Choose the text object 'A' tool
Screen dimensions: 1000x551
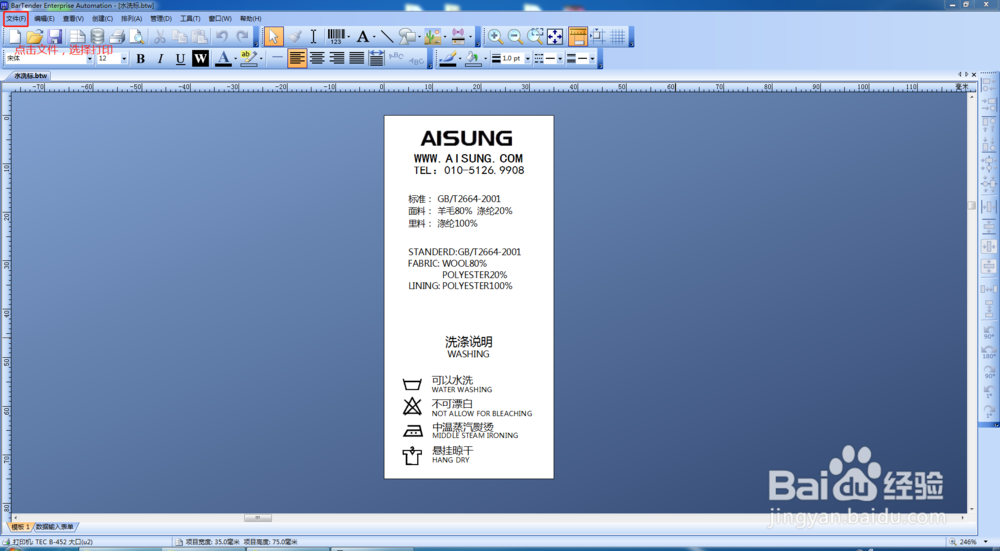tap(362, 36)
